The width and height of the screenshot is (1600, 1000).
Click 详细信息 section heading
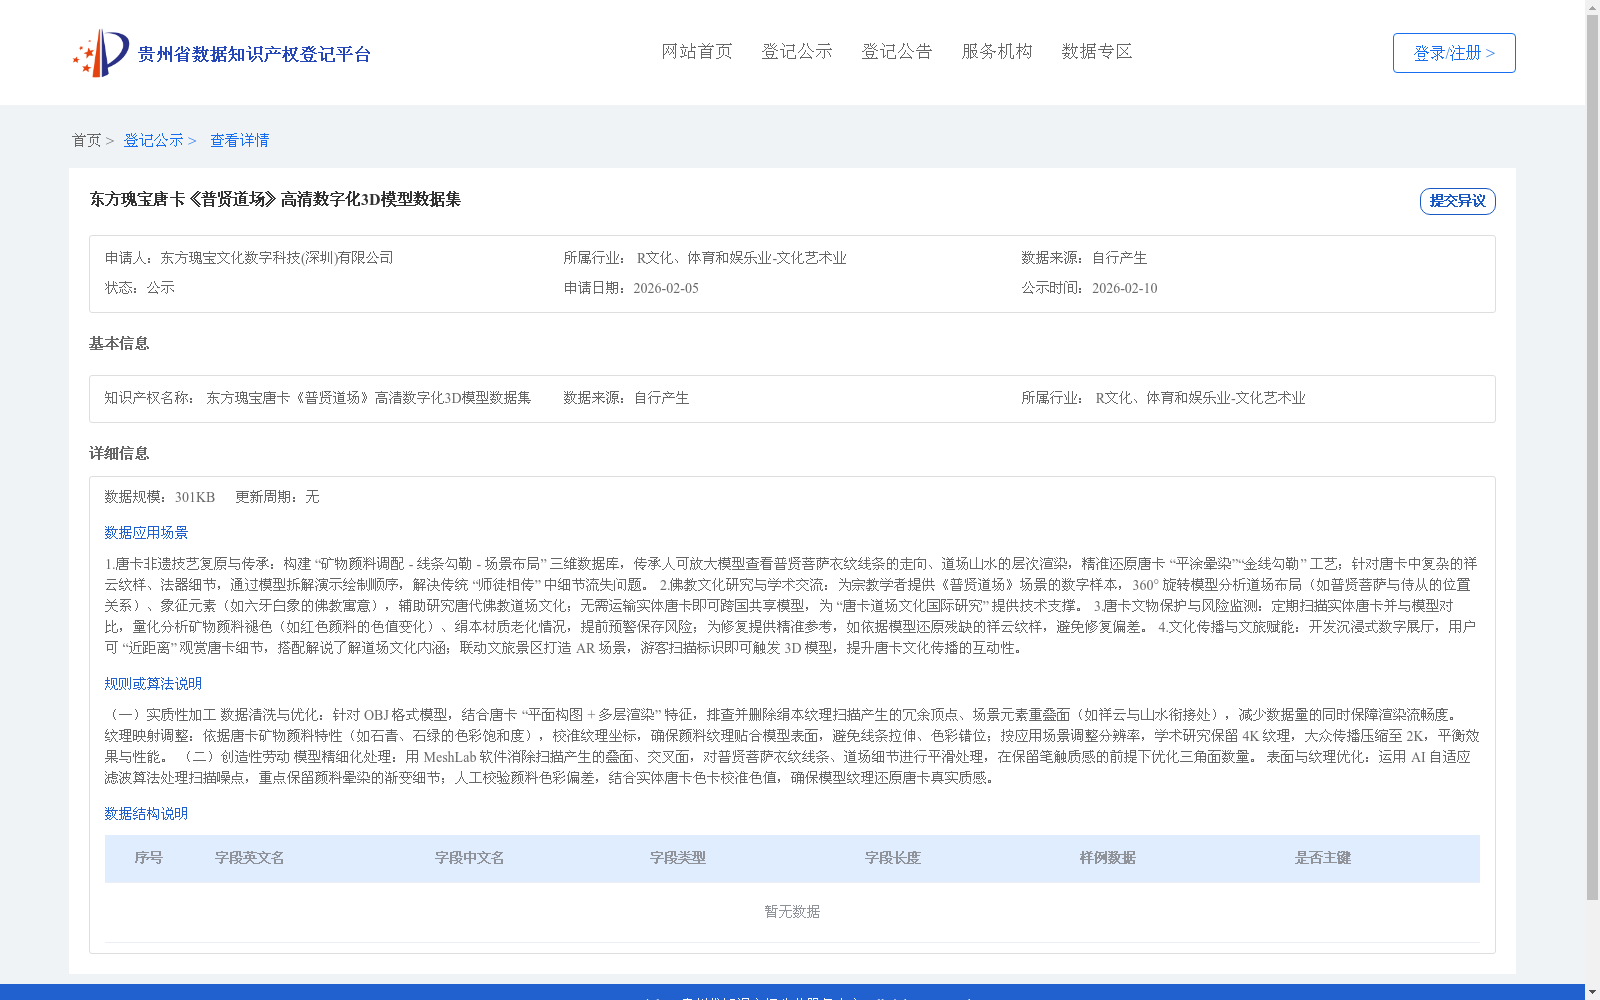coord(119,453)
